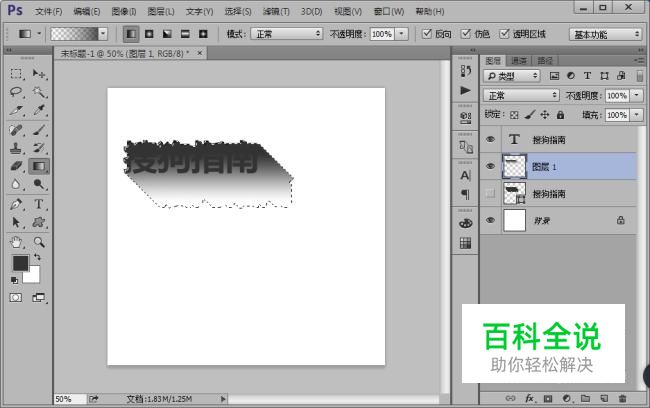Expand the 基本功能 workspace dropdown

pos(605,34)
